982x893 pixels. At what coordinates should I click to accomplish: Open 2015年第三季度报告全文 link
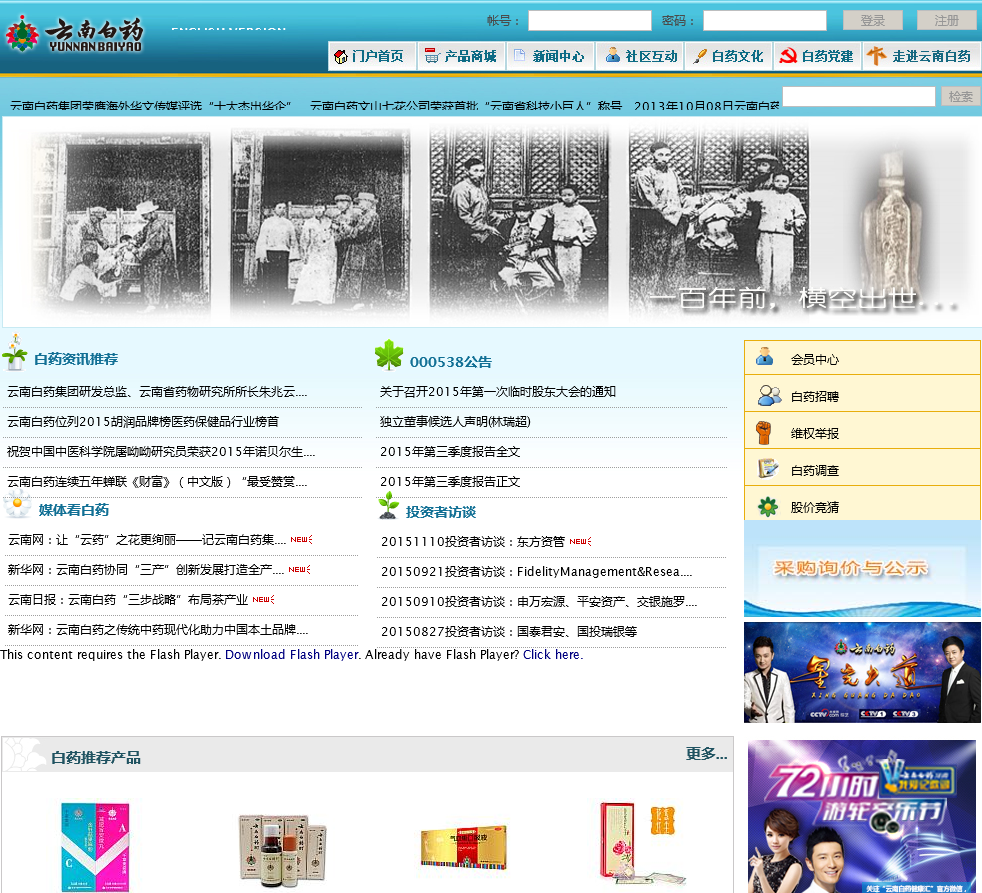click(x=450, y=452)
